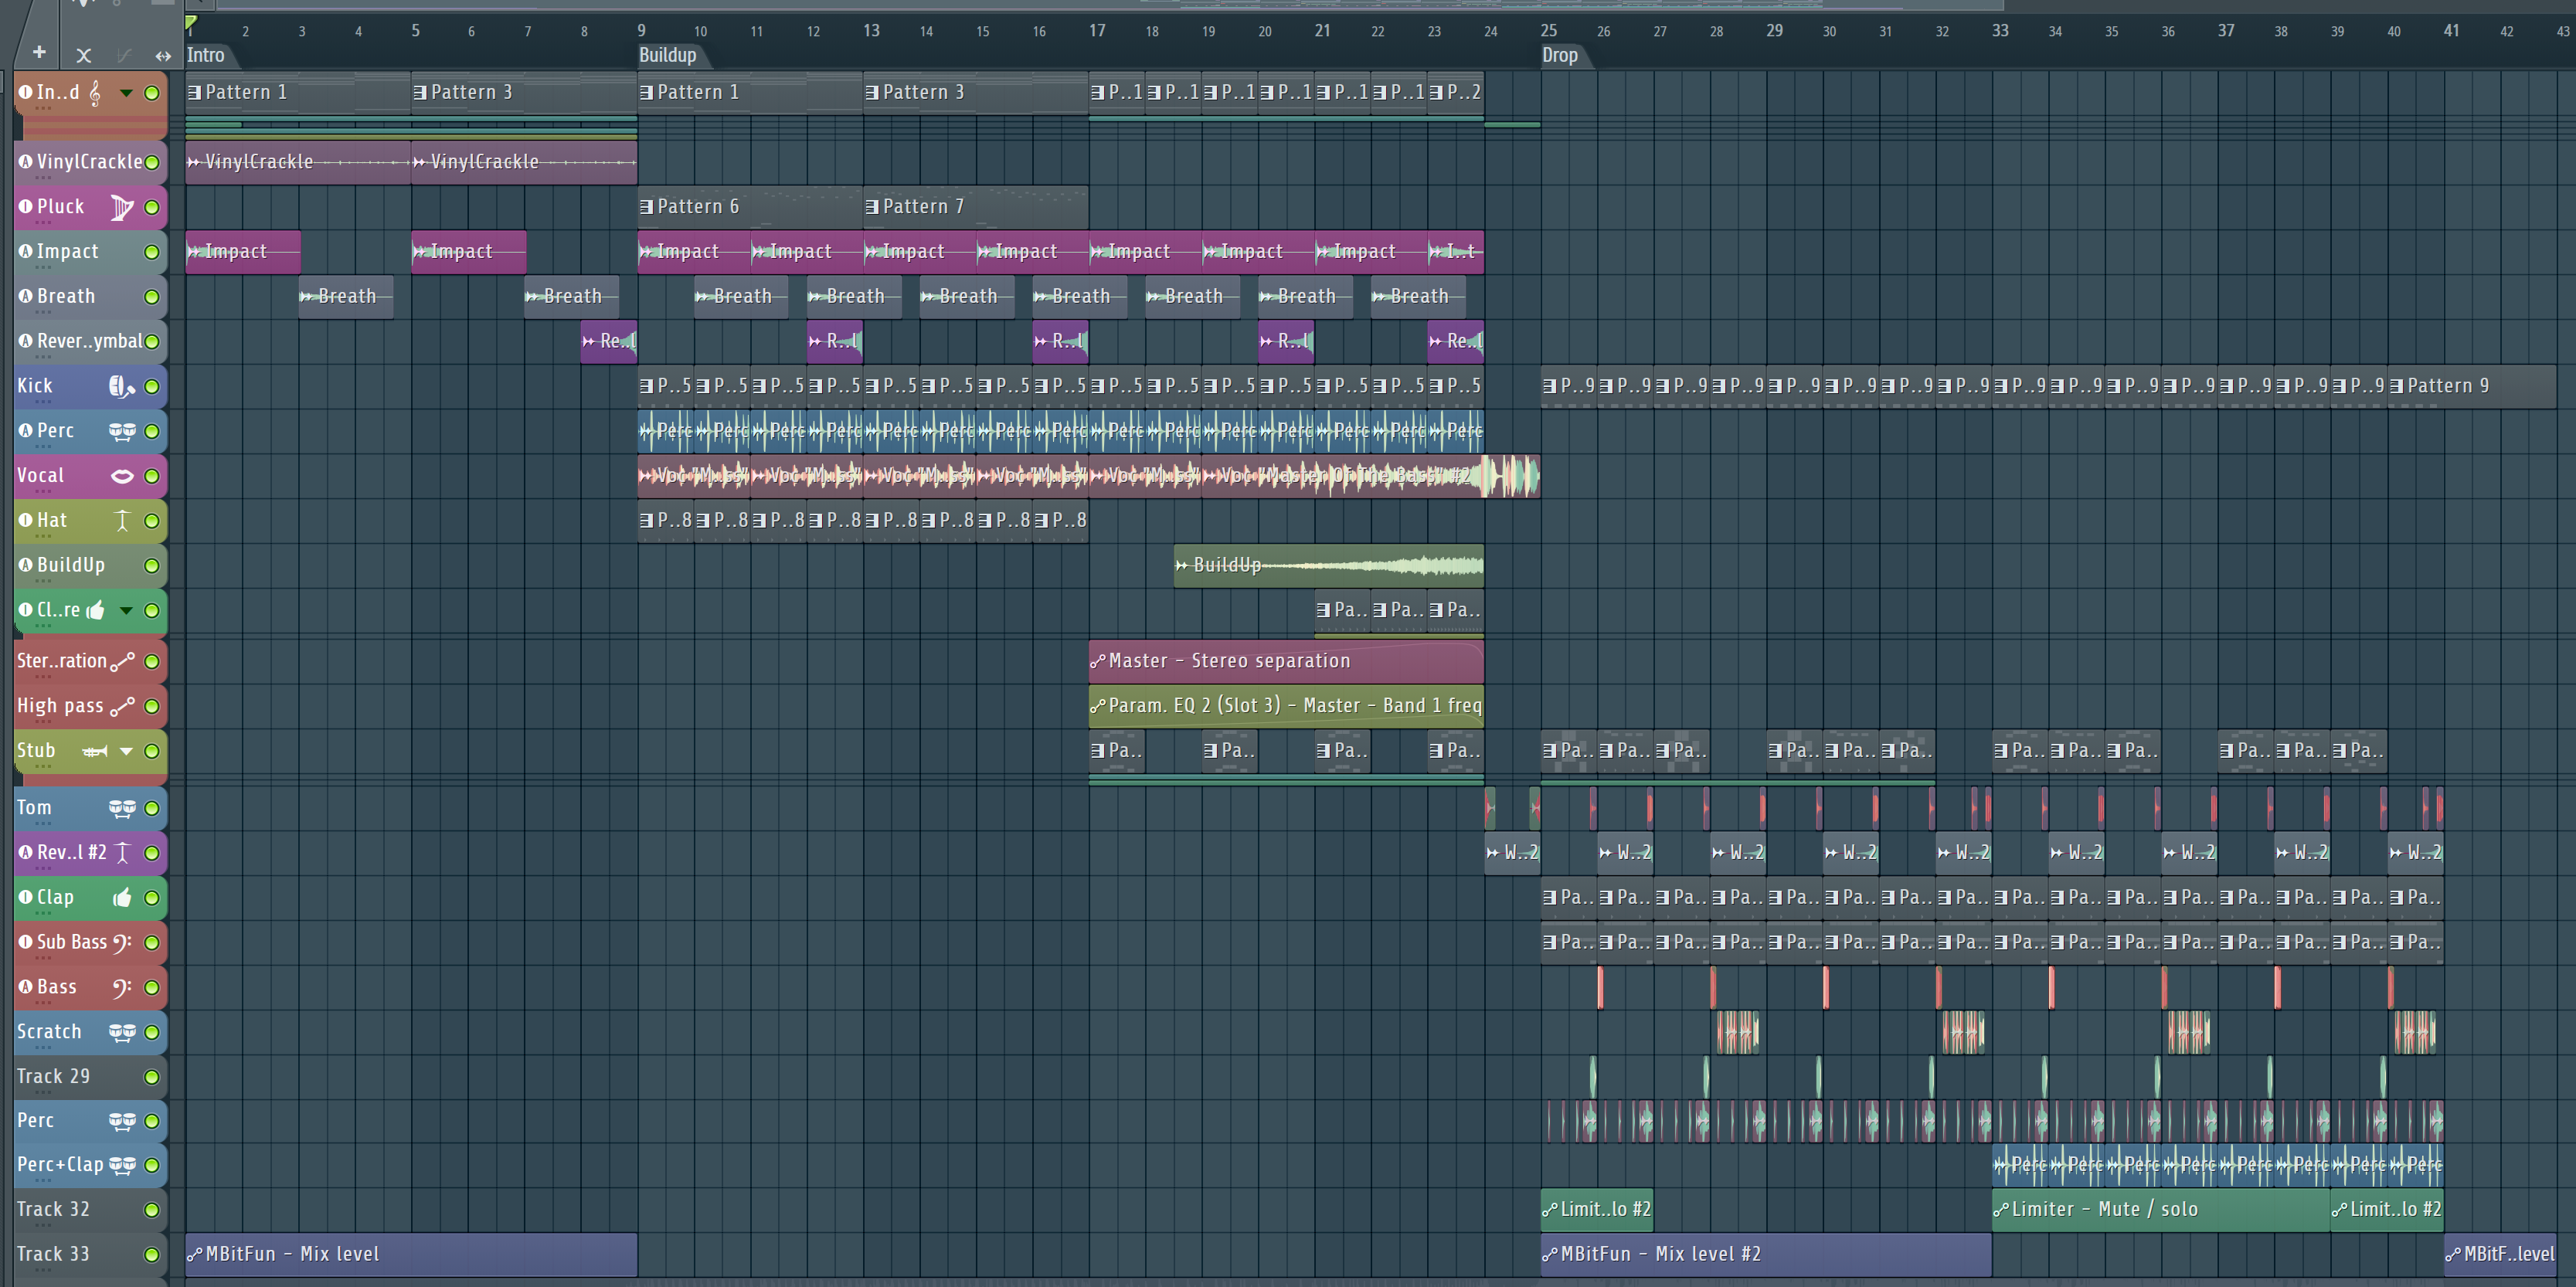
Task: Click the horizontal scrollbar above the ruler
Action: coord(1110,5)
